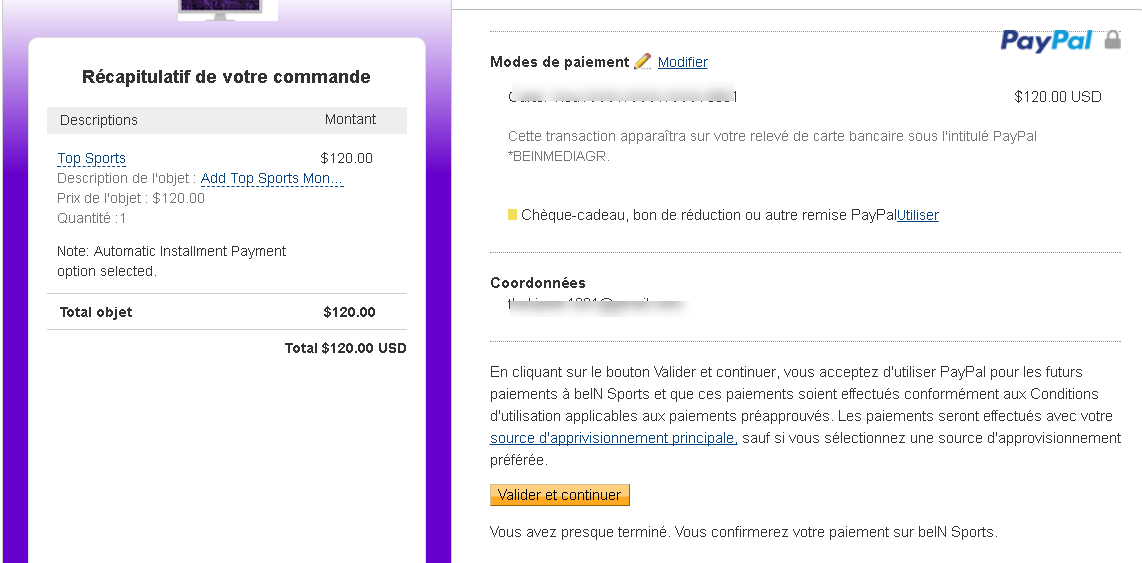Click the Récapitulatif de votre commande heading

226,76
